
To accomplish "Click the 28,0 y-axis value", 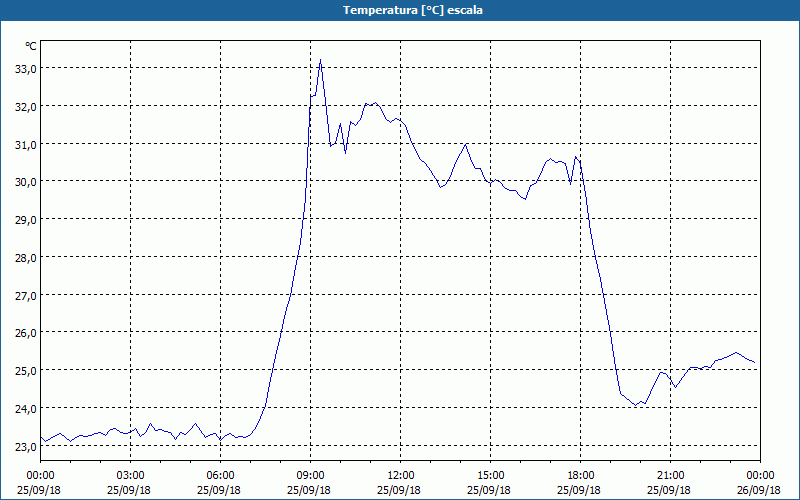I will (26, 258).
